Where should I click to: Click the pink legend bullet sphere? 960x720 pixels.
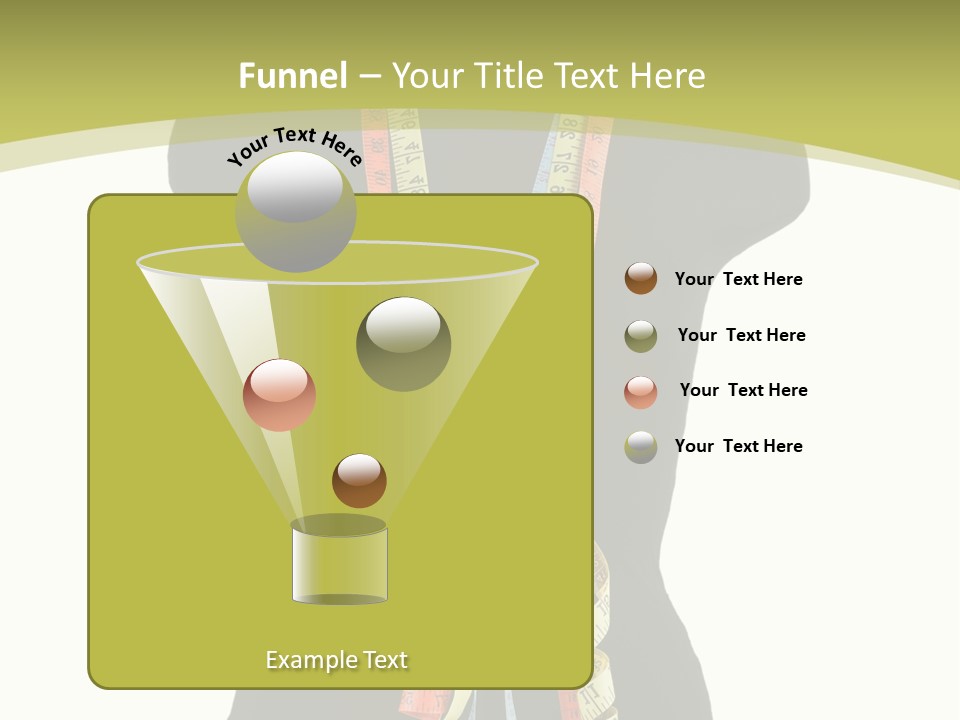641,392
